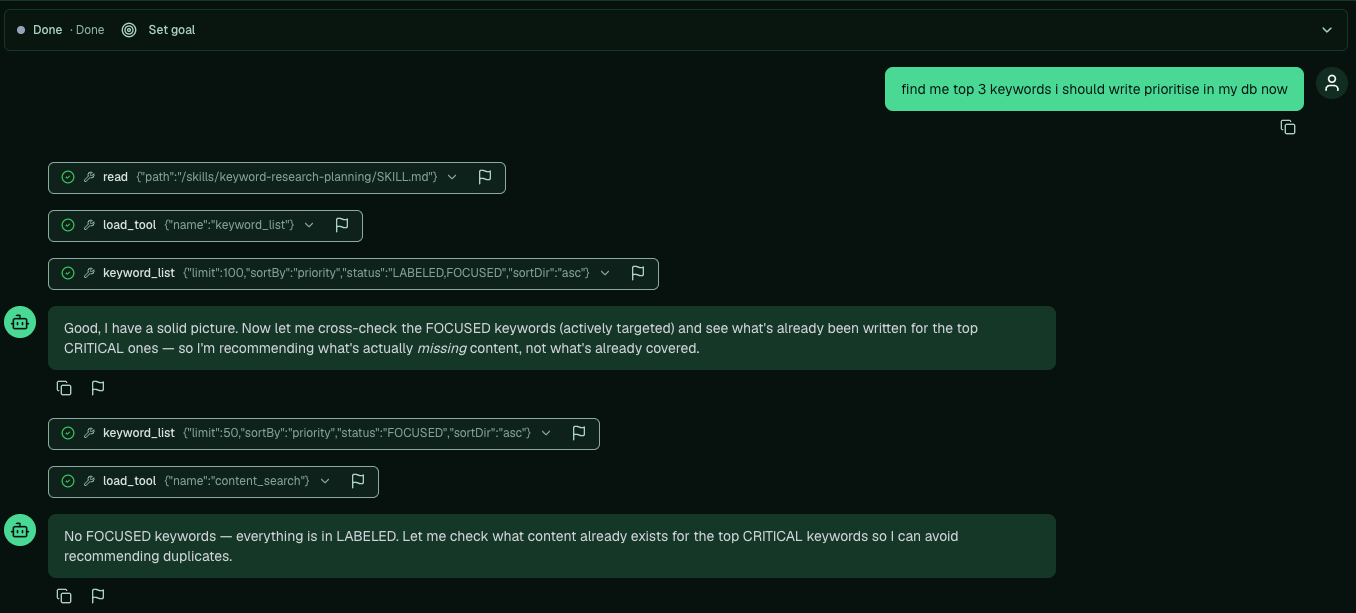Click the 'read' tool name label

(115, 177)
